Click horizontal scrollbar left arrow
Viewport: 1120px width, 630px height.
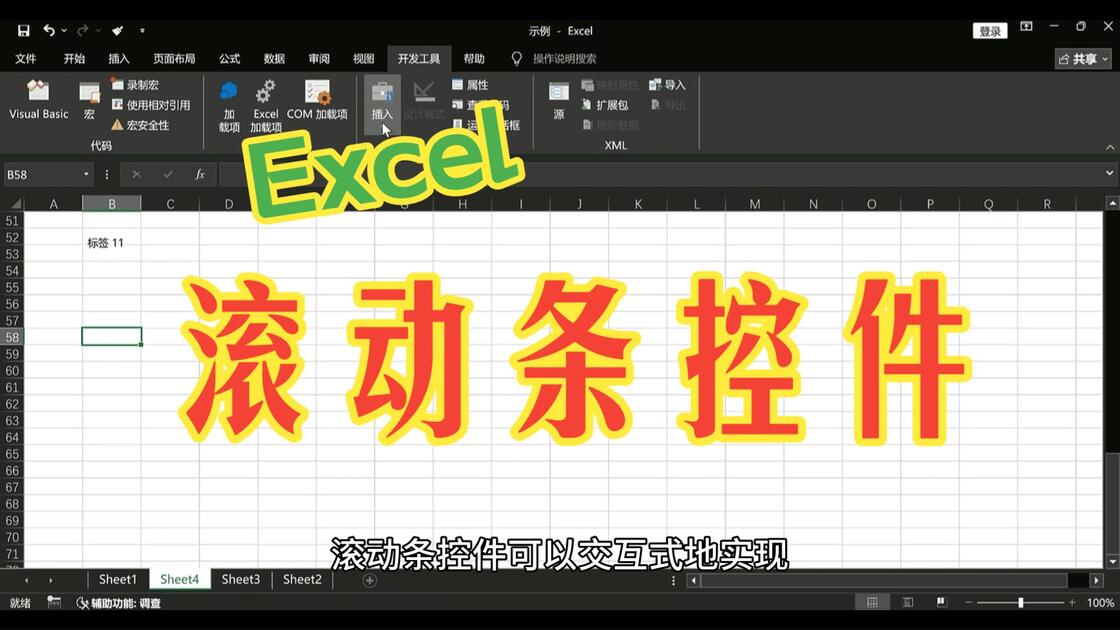click(x=693, y=581)
